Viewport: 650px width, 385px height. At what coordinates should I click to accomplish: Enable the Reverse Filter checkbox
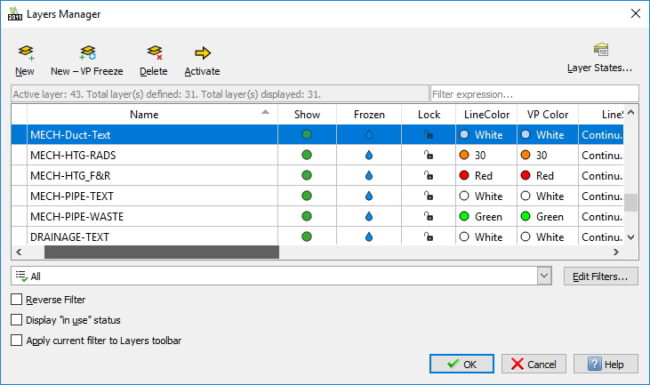[16, 299]
